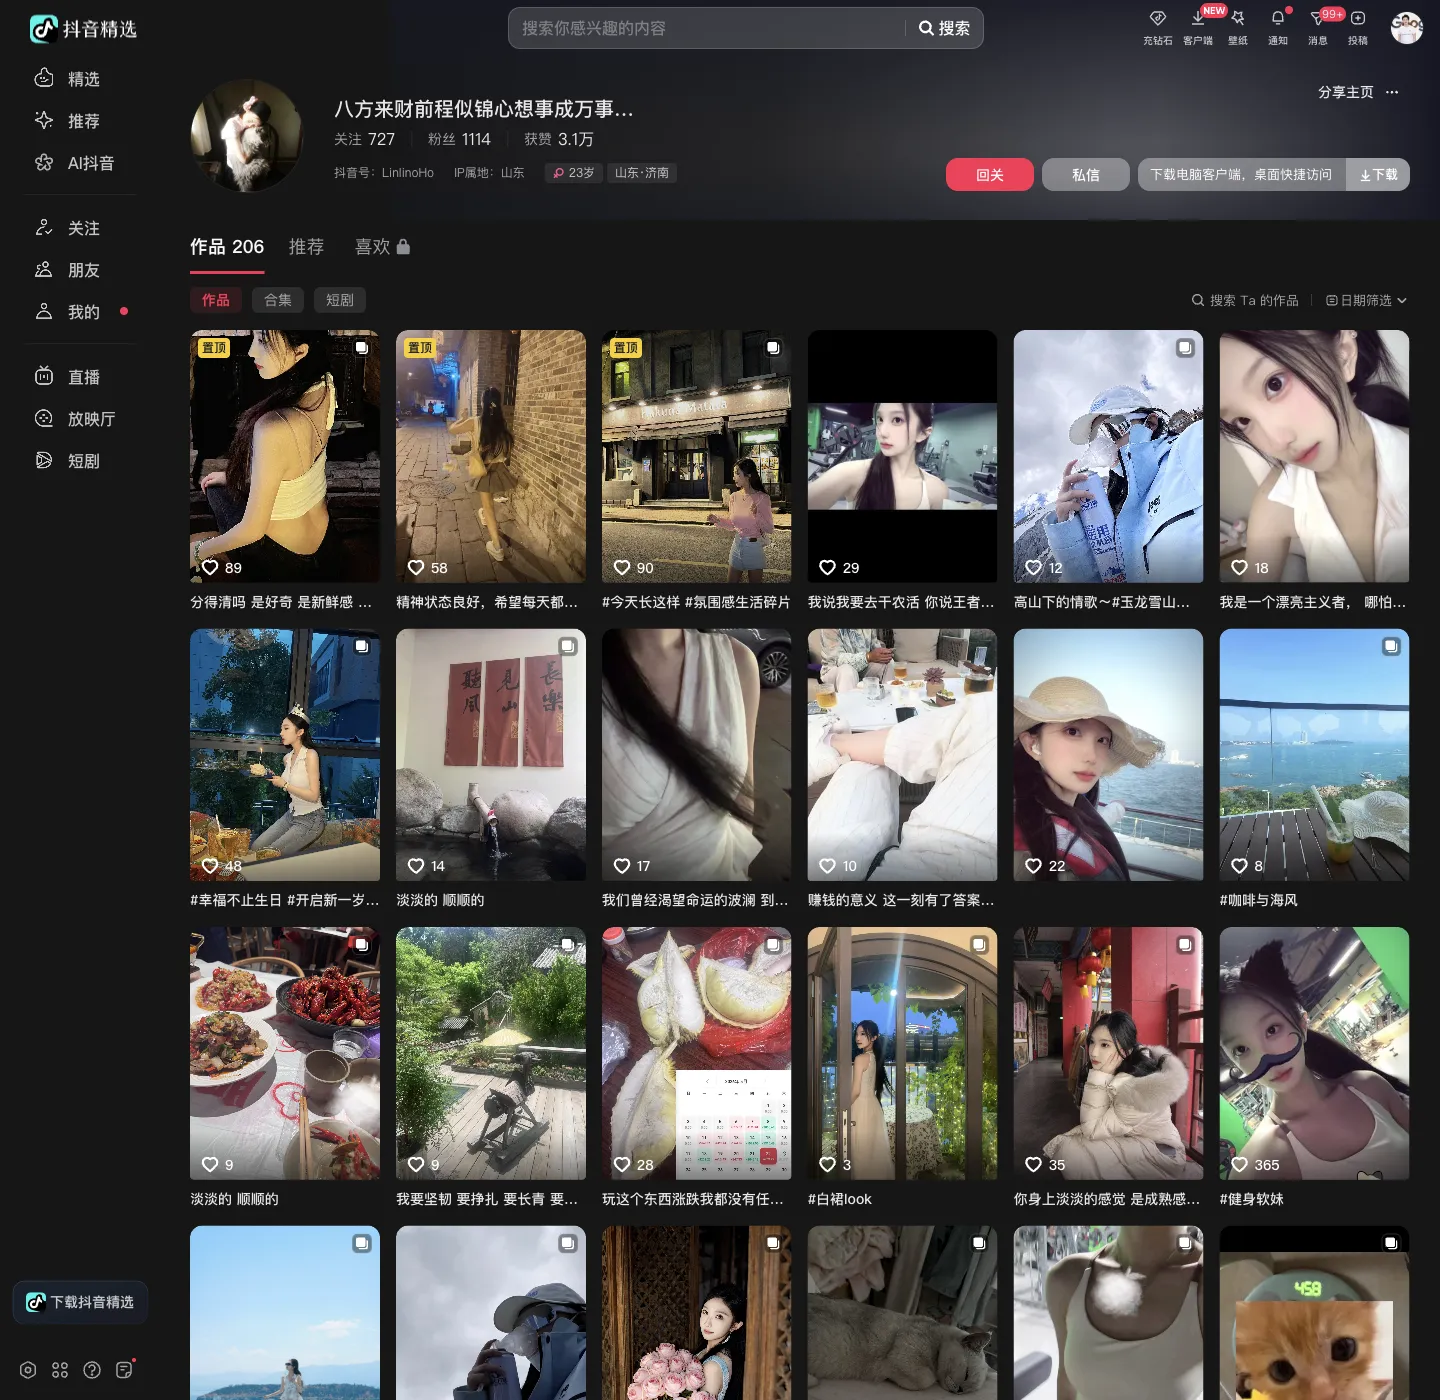Open video #白裙look
The width and height of the screenshot is (1440, 1400).
click(x=903, y=1054)
